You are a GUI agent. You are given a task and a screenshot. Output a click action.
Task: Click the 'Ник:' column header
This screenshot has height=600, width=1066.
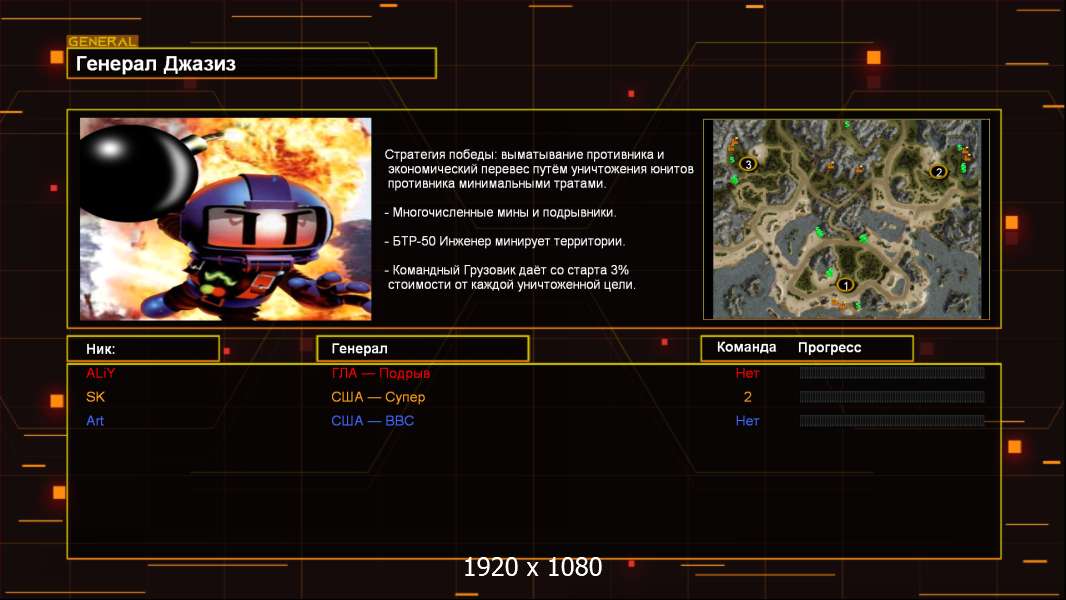[143, 349]
